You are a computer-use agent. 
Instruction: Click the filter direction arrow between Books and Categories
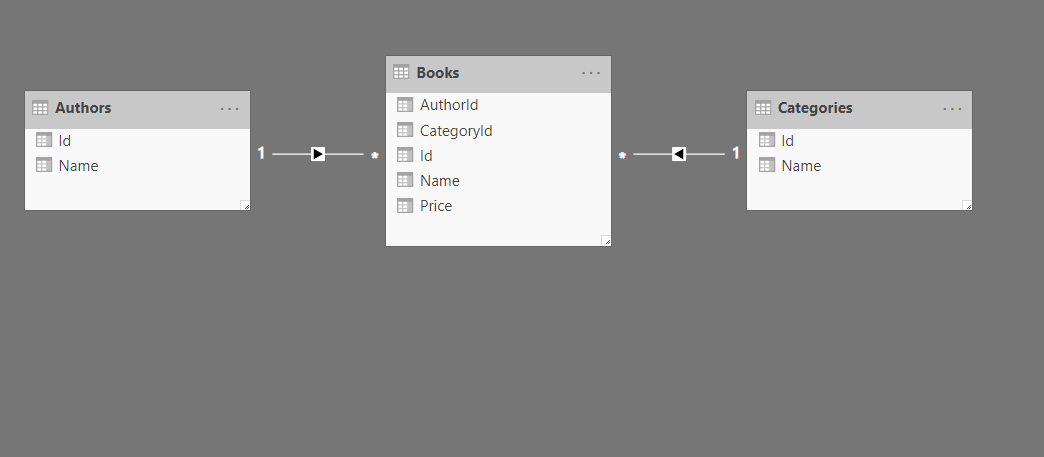coord(679,154)
